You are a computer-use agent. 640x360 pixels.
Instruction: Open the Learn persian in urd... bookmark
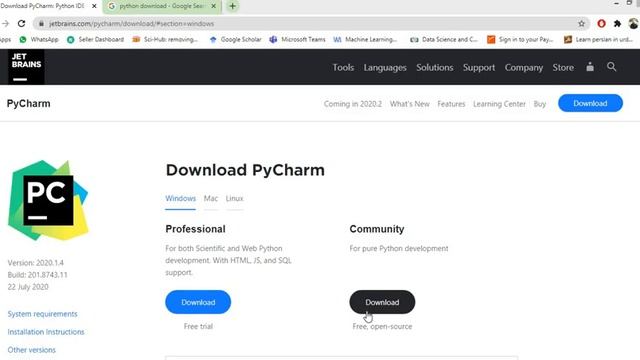pyautogui.click(x=598, y=39)
